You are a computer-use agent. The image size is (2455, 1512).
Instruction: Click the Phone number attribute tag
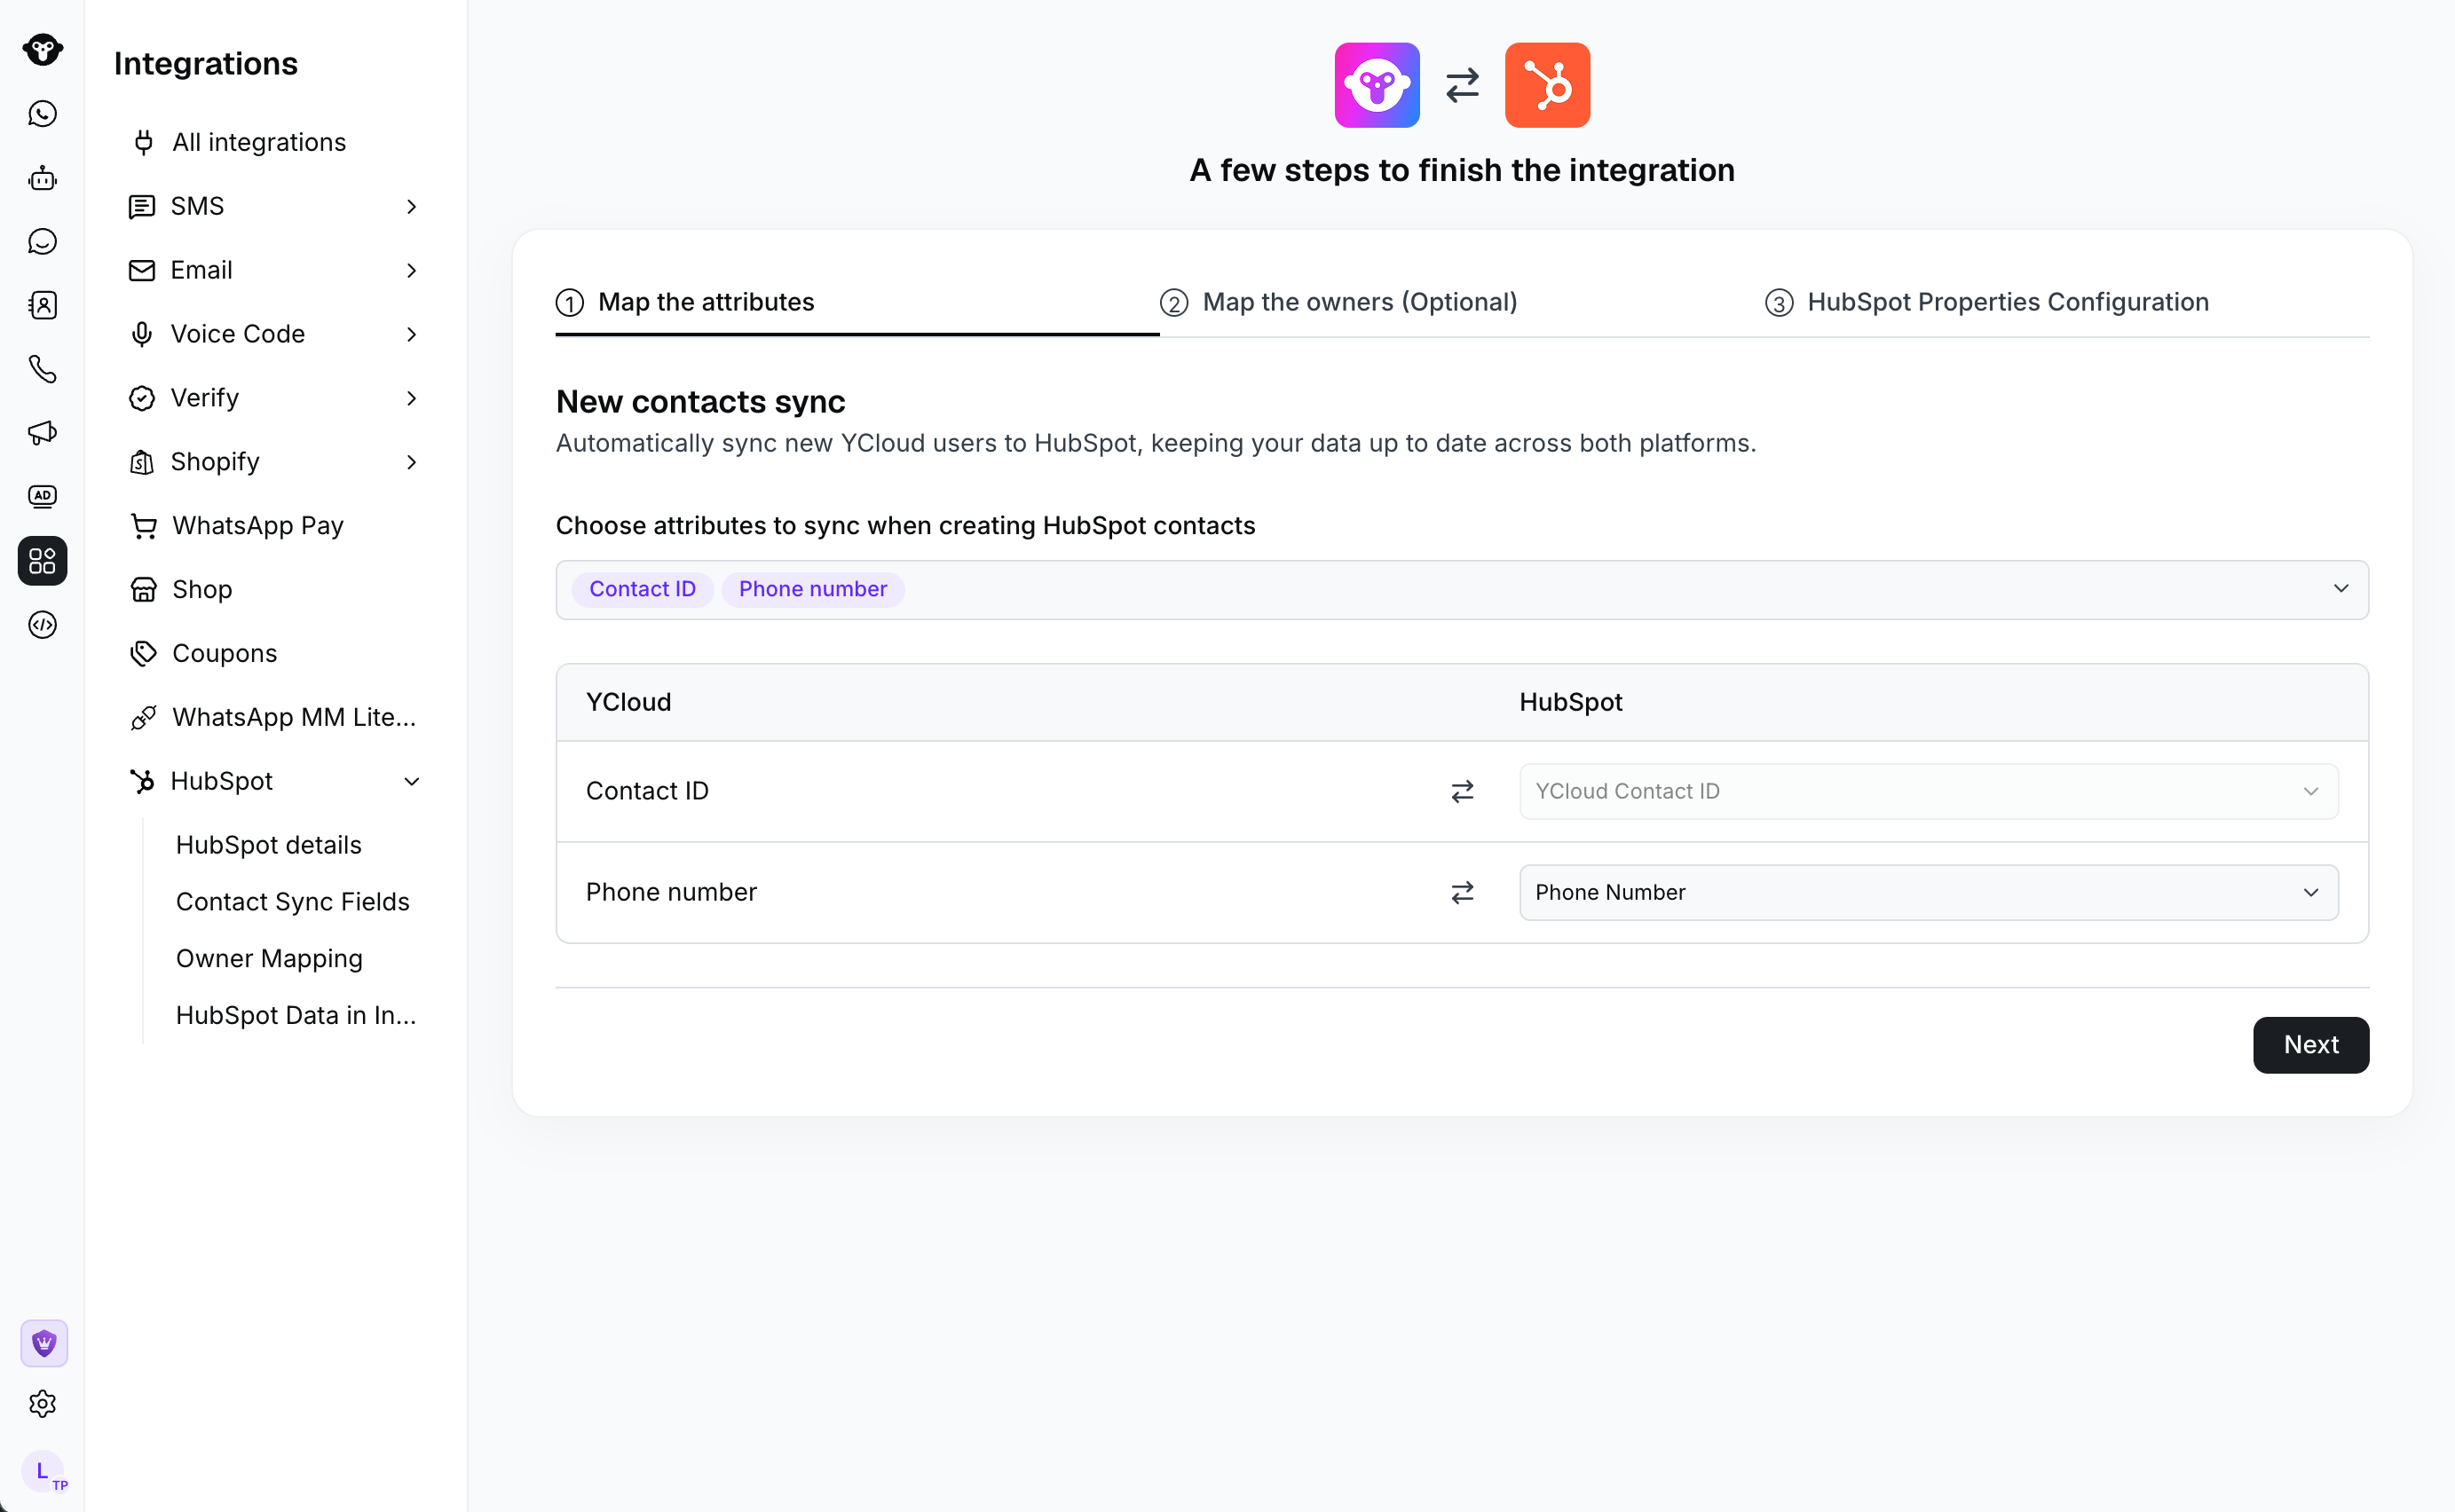tap(812, 589)
